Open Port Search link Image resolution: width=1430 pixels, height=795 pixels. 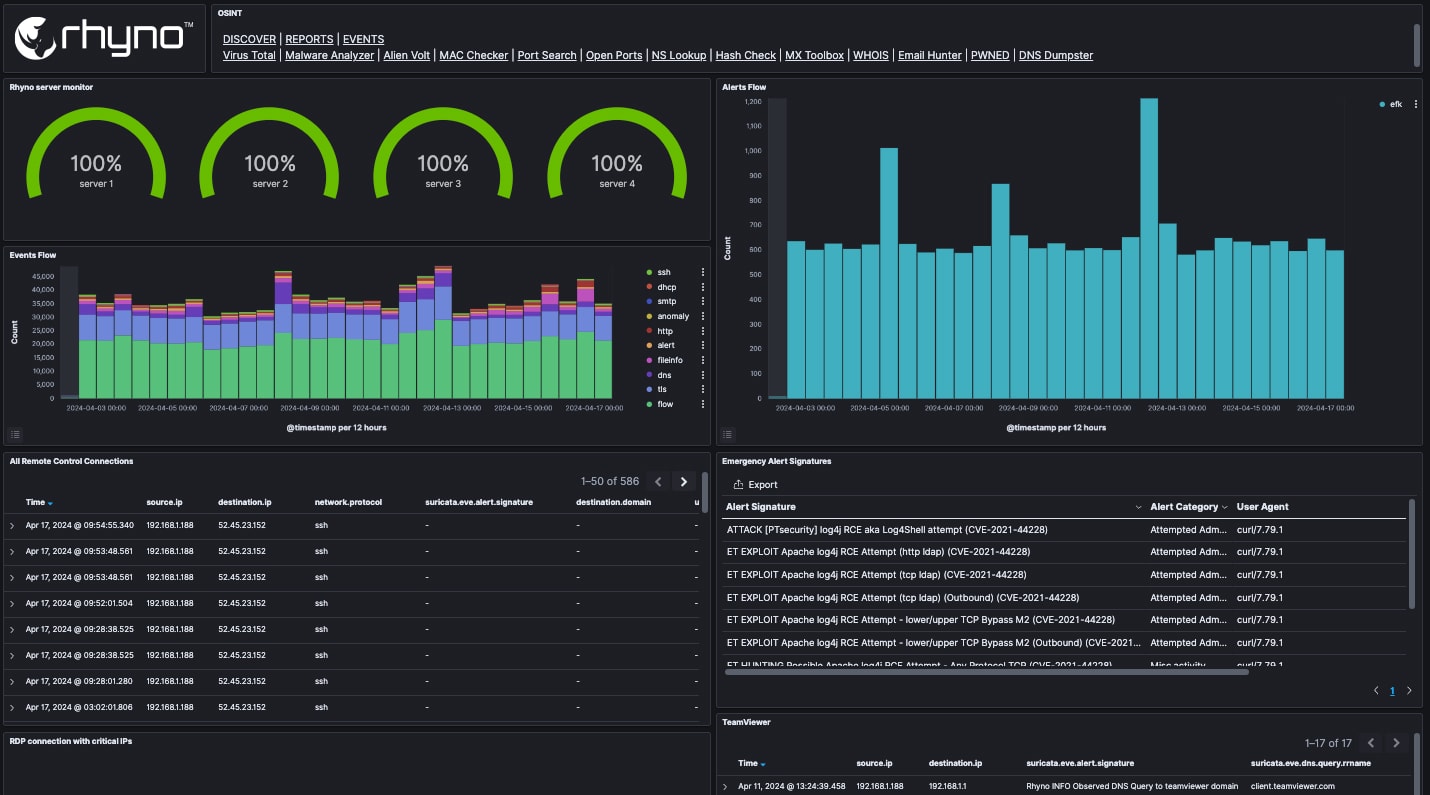pos(547,55)
